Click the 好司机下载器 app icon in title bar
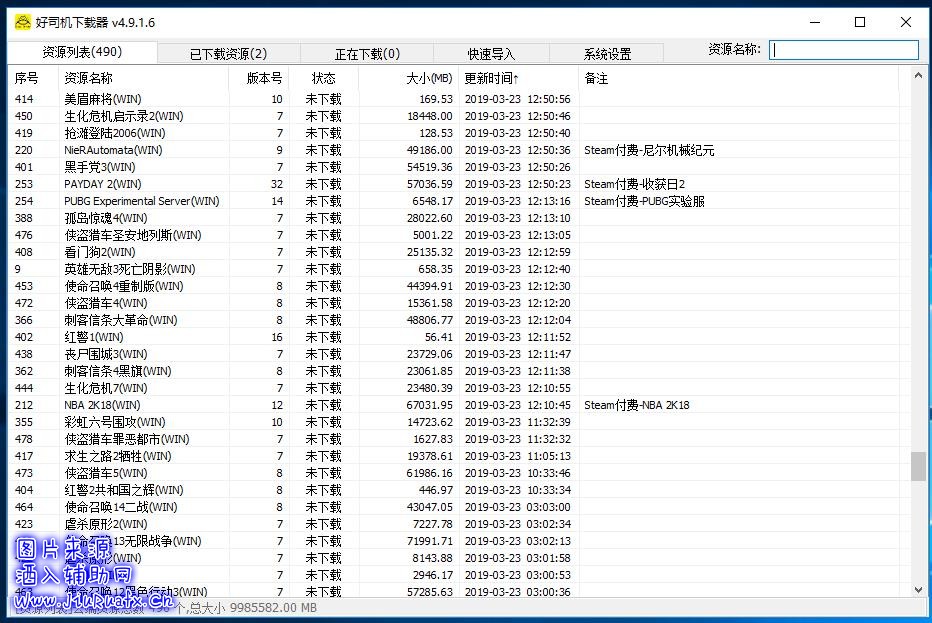The height and width of the screenshot is (623, 932). click(23, 23)
